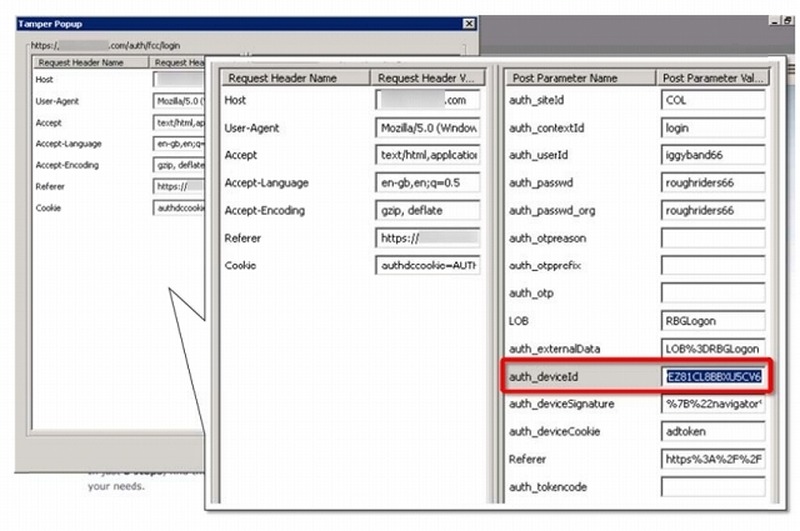This screenshot has width=800, height=531.
Task: Select the auth_externalData value field
Action: 713,348
